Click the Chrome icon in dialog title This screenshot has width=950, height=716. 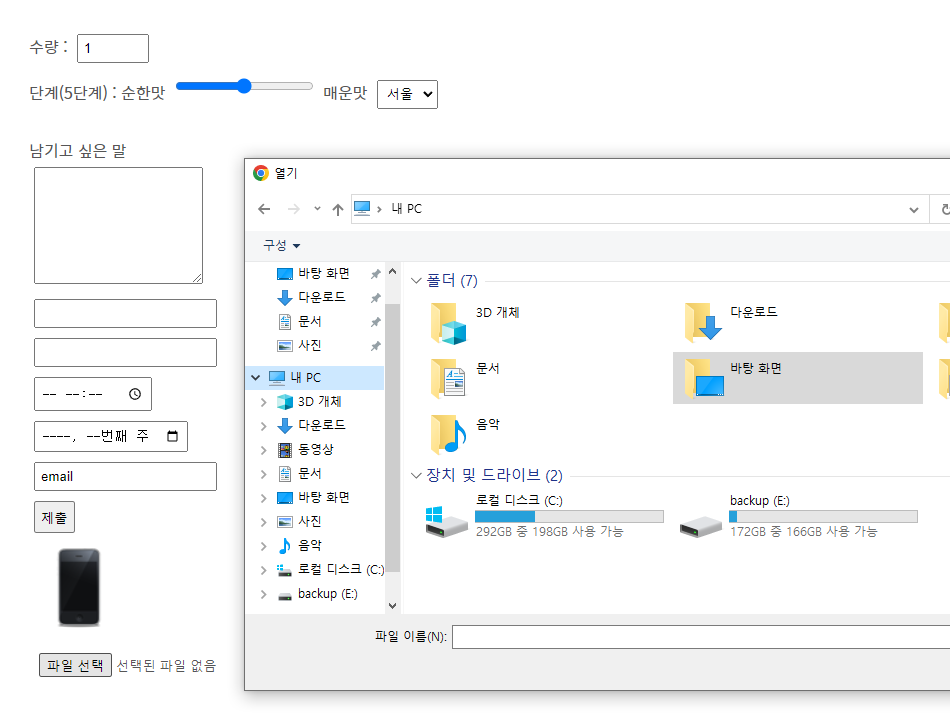tap(261, 173)
